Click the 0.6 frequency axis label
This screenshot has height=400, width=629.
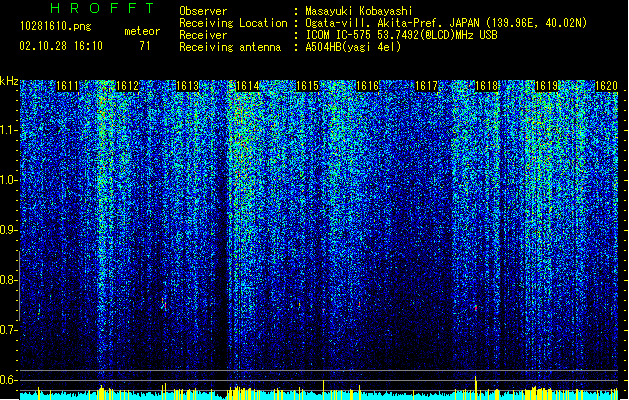pos(8,380)
